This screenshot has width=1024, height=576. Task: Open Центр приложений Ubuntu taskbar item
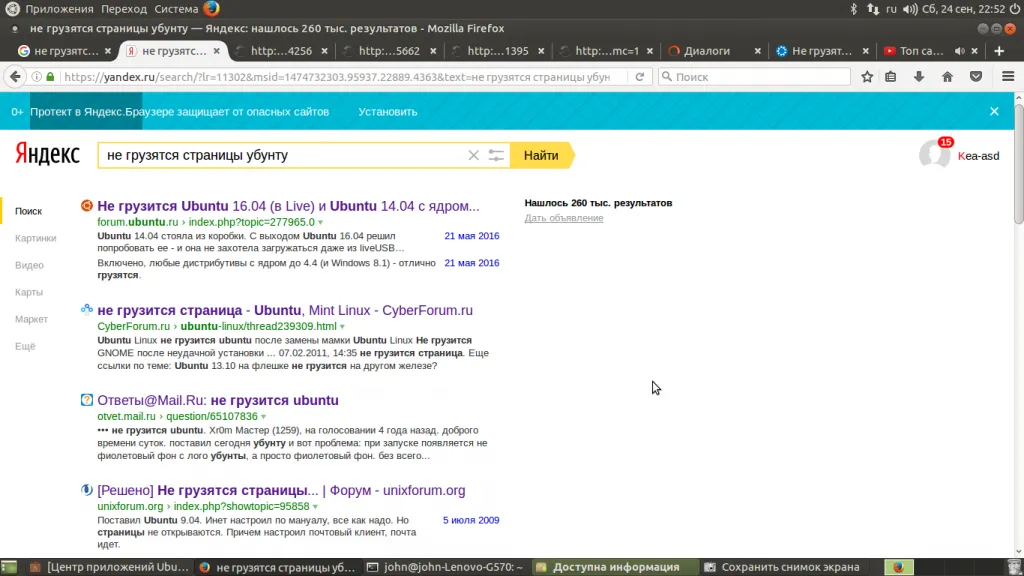pos(110,567)
